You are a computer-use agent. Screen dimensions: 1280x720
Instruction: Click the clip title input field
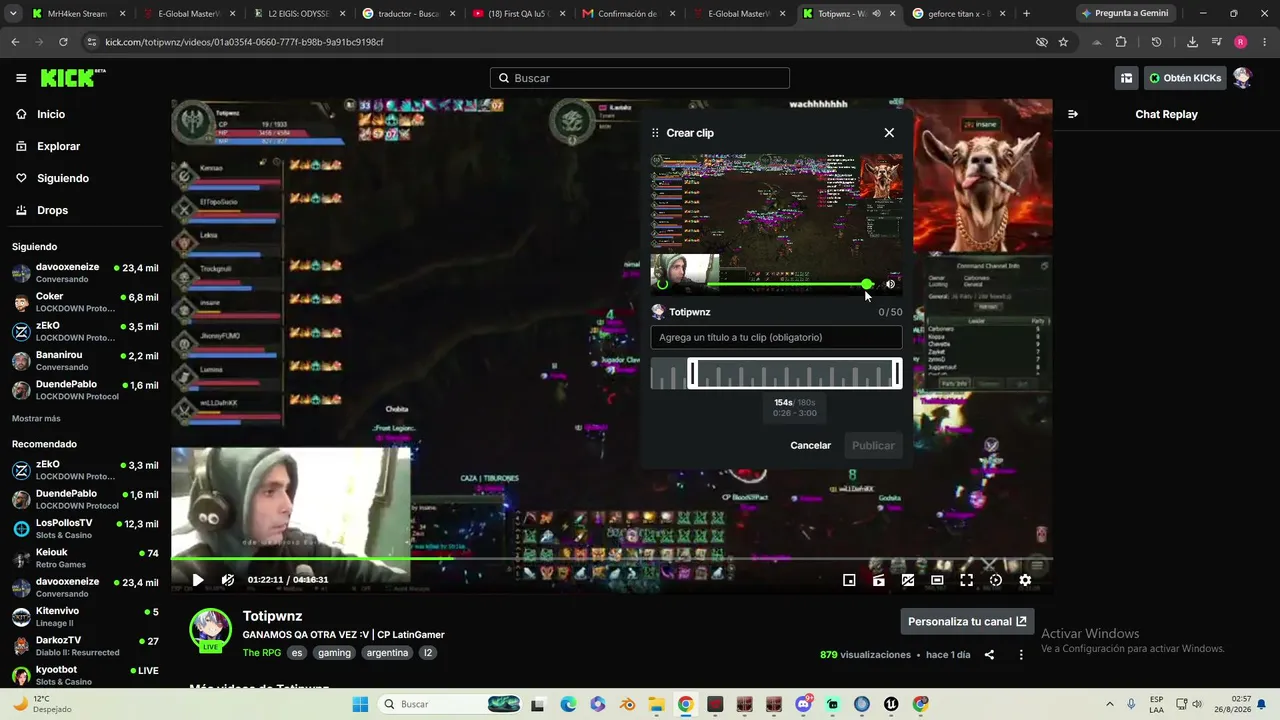point(776,337)
